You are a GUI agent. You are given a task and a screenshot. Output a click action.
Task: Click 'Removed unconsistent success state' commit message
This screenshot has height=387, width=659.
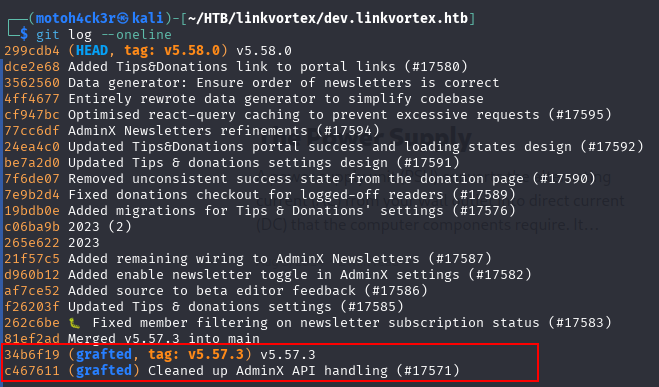(x=332, y=179)
